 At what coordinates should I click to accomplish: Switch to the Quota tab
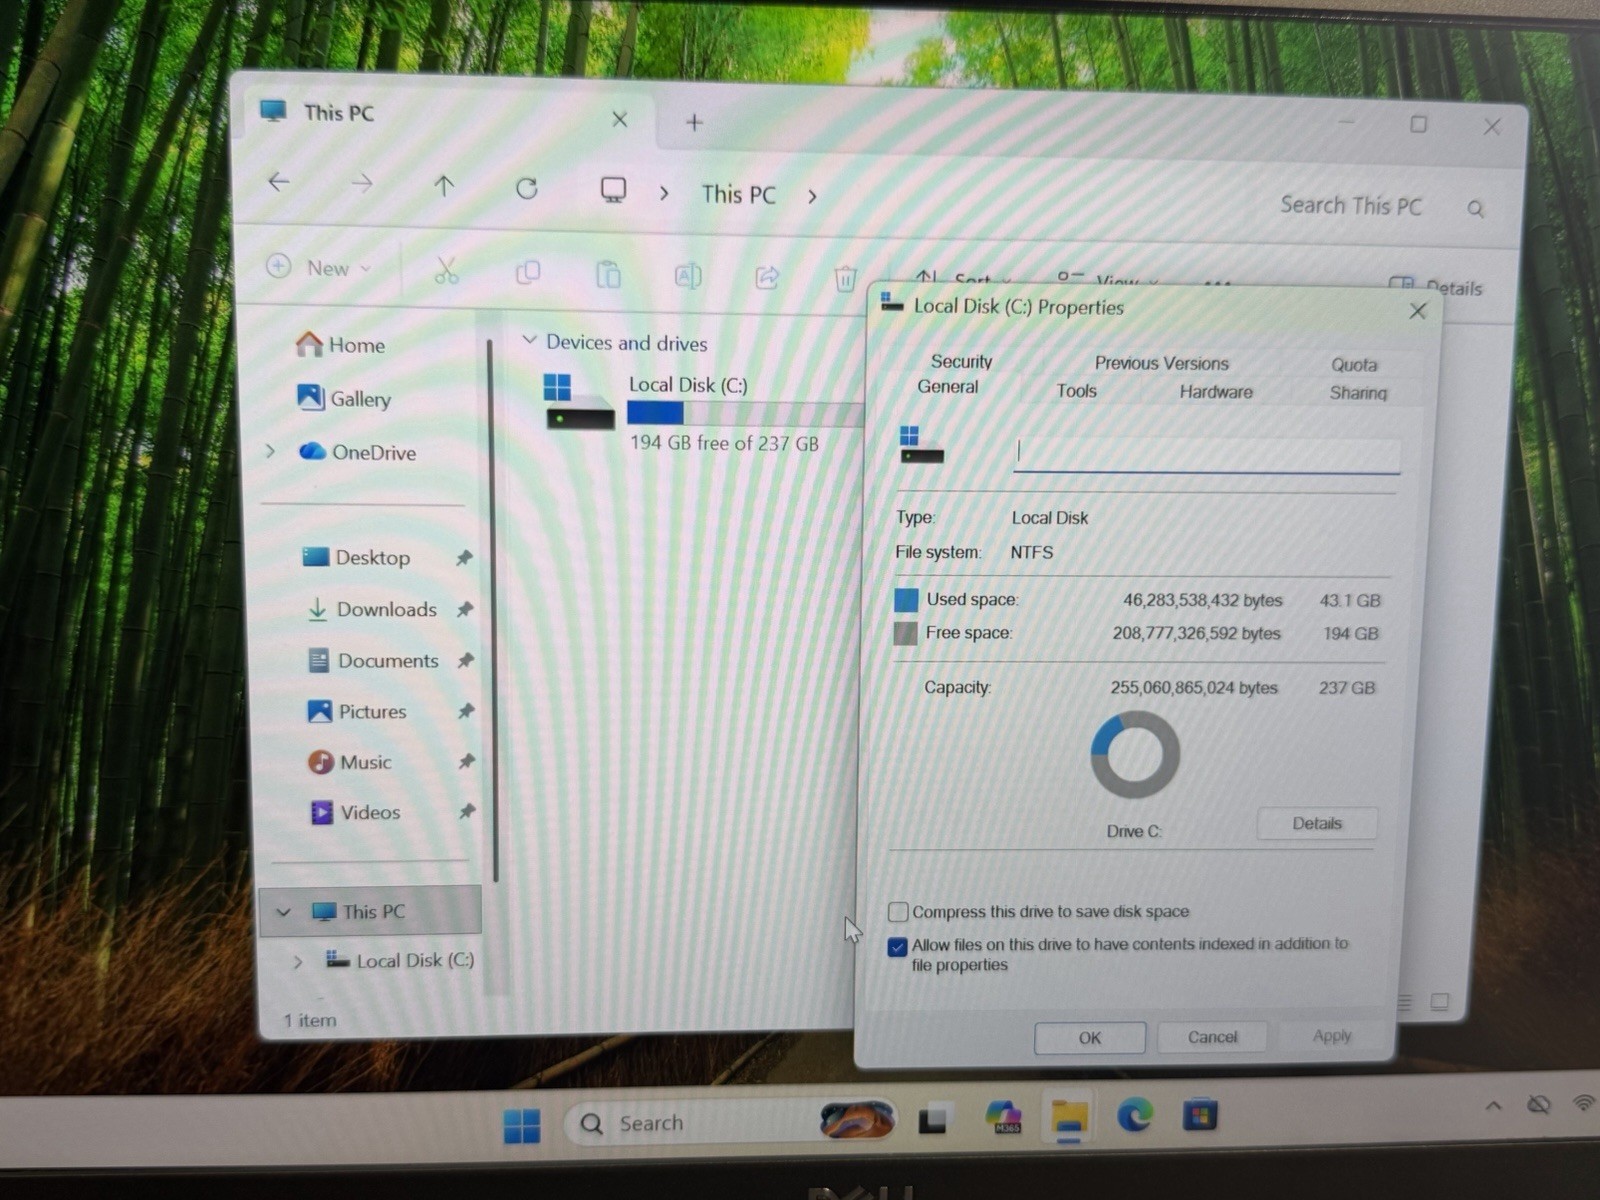pos(1354,365)
